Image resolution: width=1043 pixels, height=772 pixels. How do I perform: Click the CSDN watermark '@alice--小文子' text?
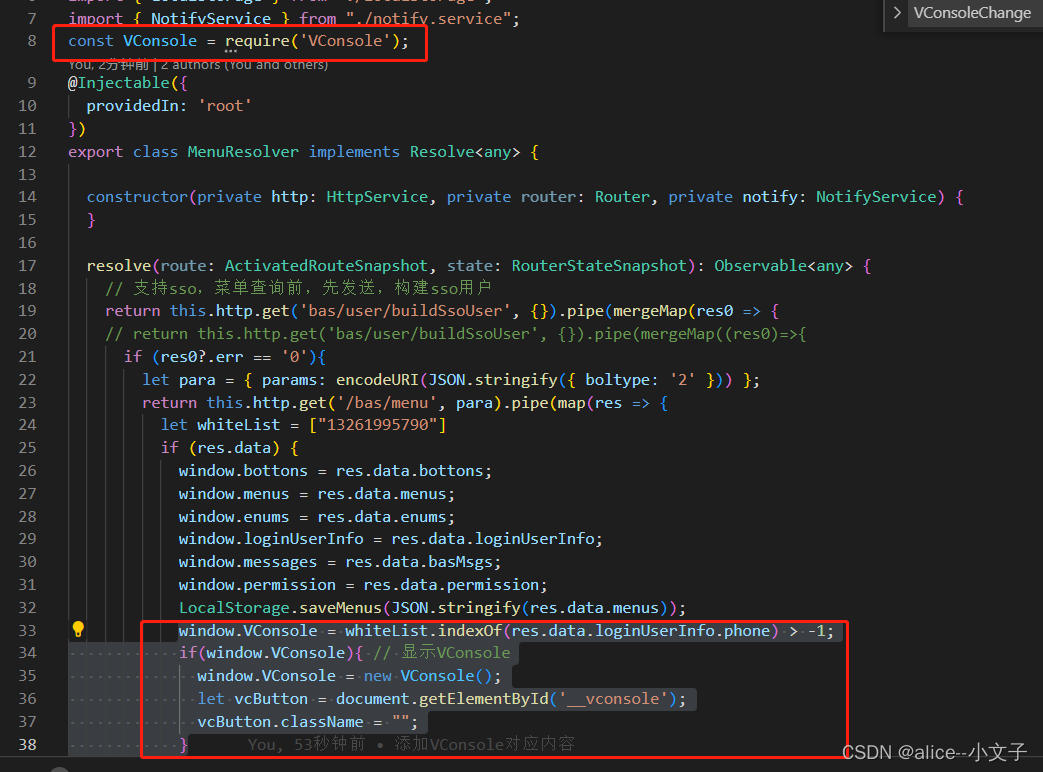(x=935, y=752)
